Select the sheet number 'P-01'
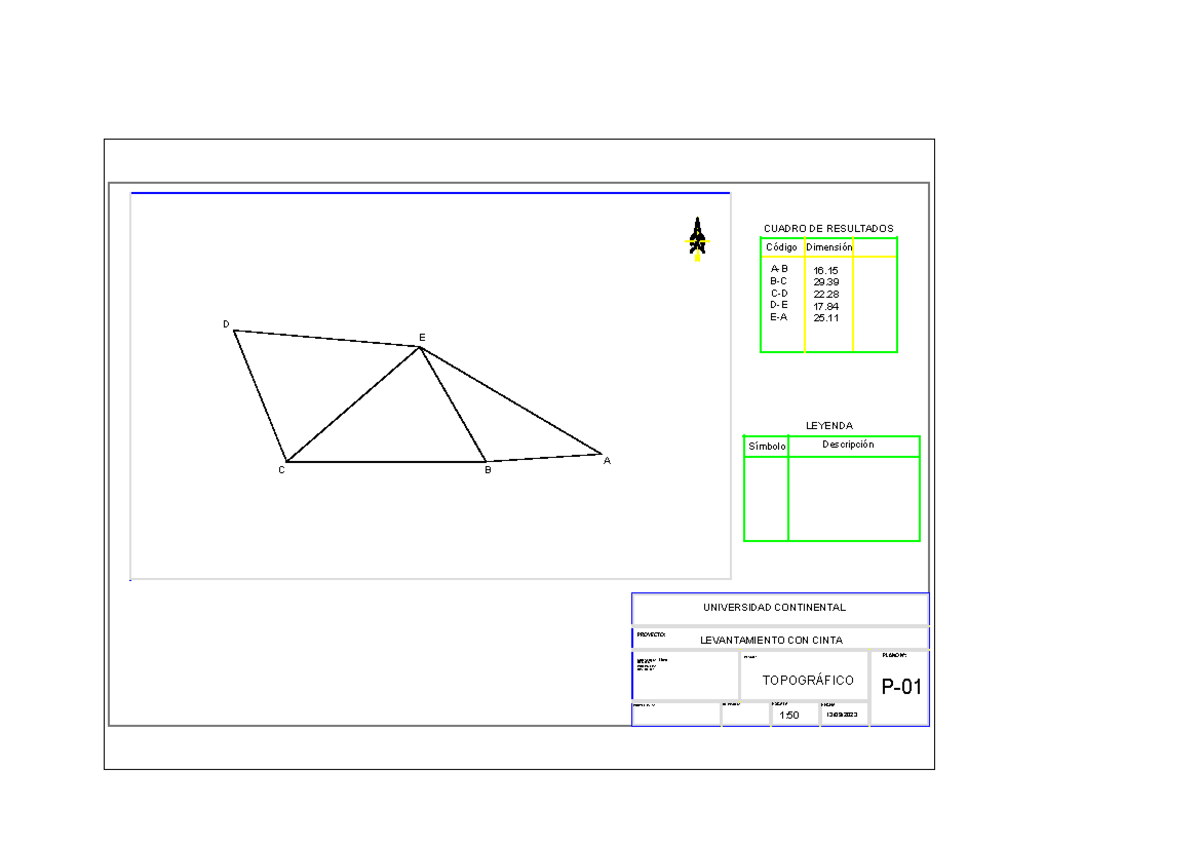1200x848 pixels. coord(901,687)
